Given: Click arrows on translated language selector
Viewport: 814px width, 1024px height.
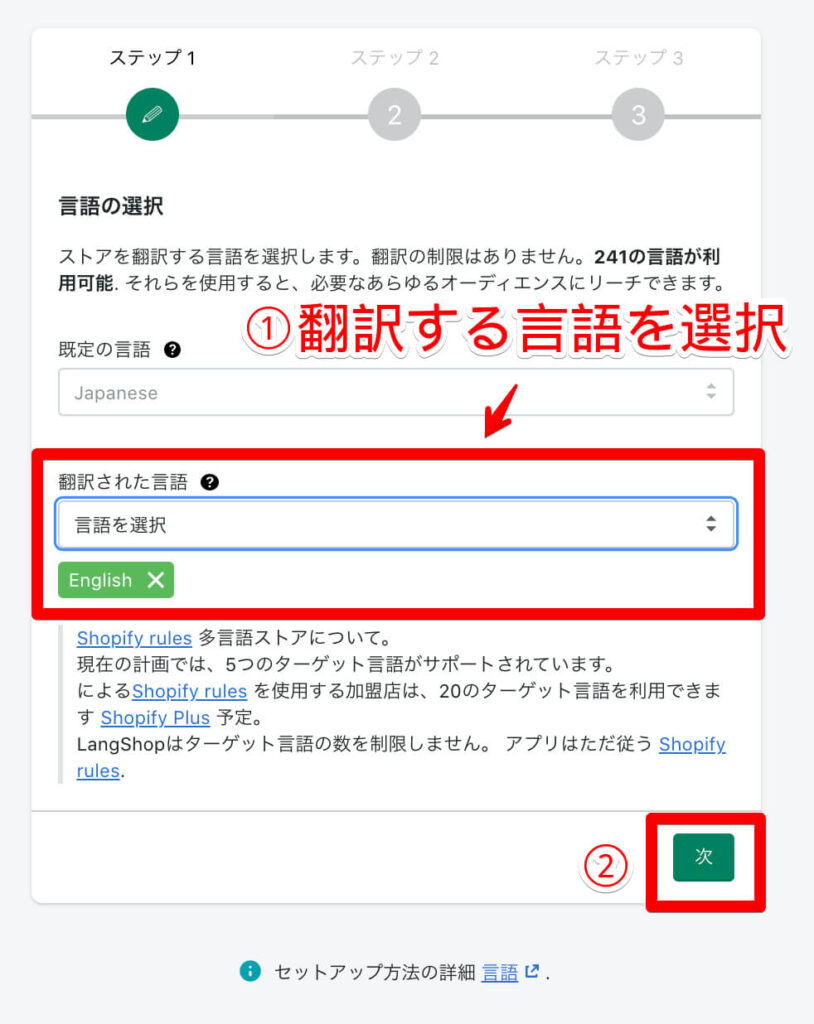Looking at the screenshot, I should click(x=711, y=524).
